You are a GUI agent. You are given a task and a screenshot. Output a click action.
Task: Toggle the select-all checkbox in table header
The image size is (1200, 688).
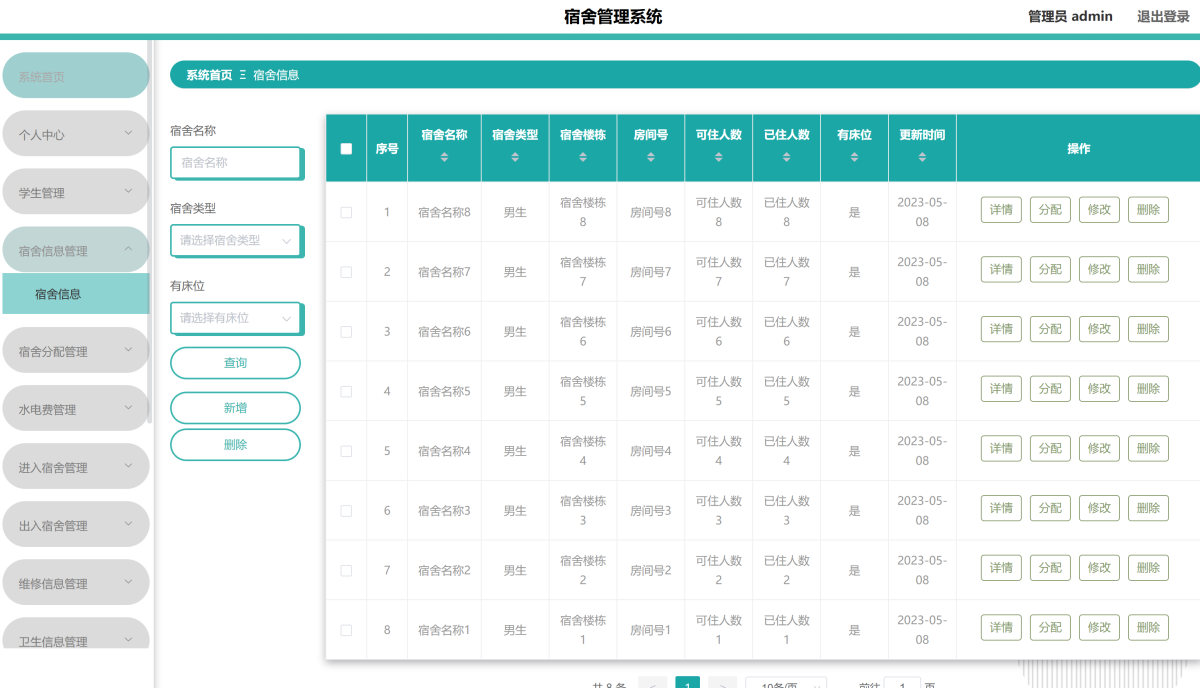click(346, 149)
